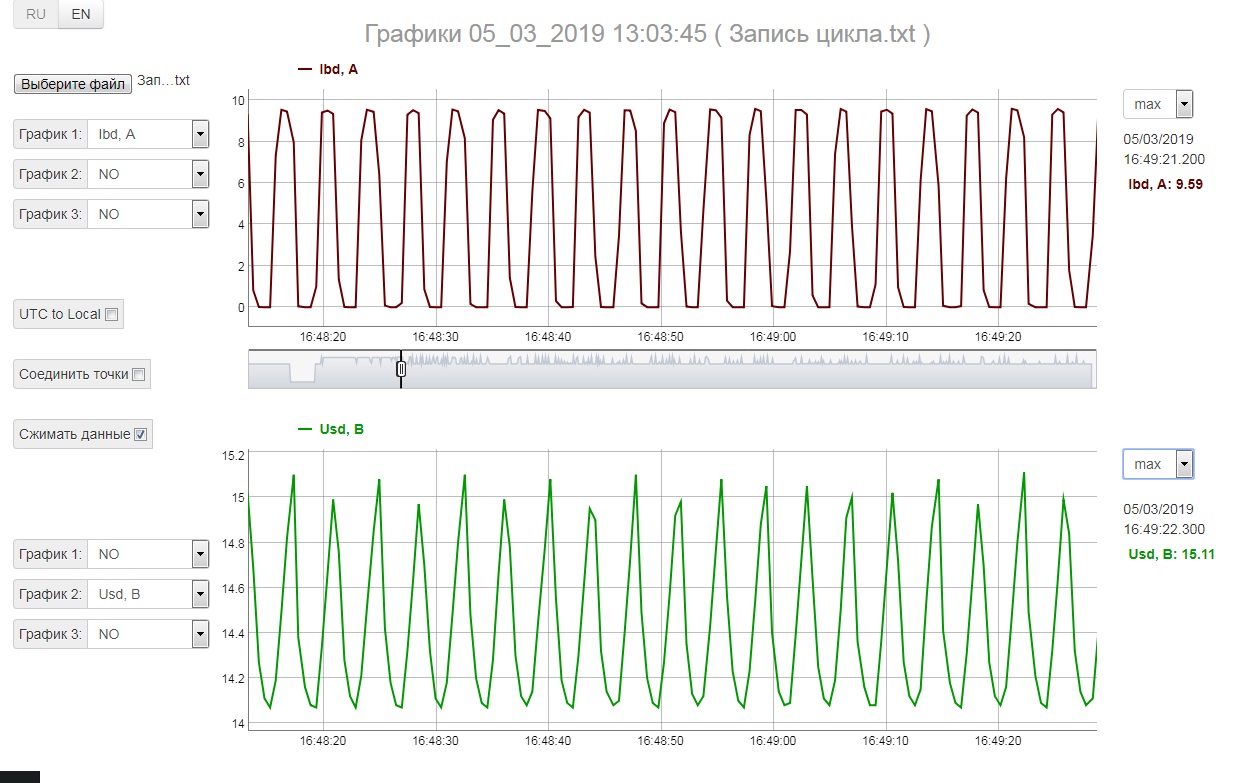Toggle the Соединить точки checkbox
The image size is (1233, 783).
[x=139, y=374]
